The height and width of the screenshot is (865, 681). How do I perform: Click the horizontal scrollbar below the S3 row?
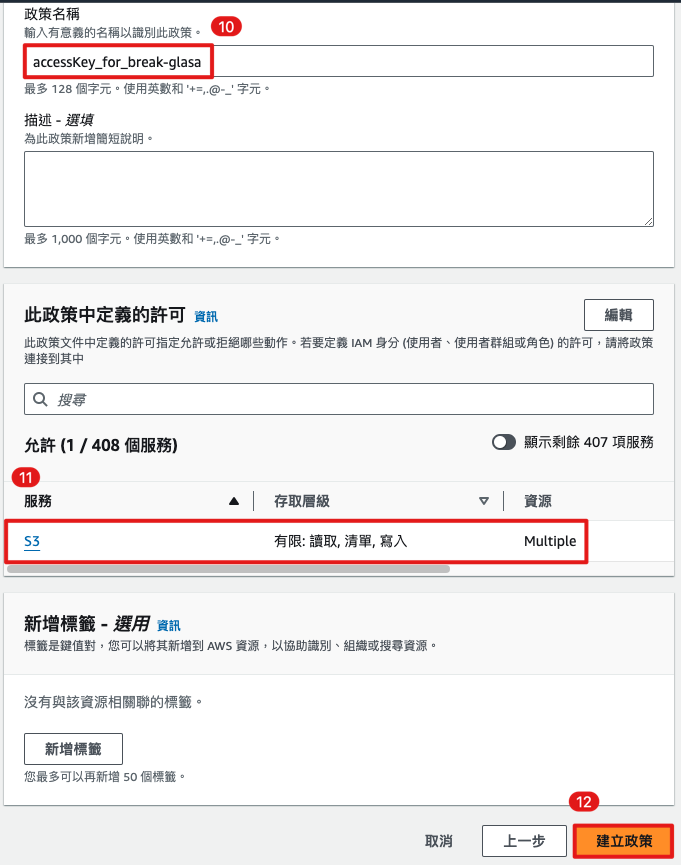(228, 568)
